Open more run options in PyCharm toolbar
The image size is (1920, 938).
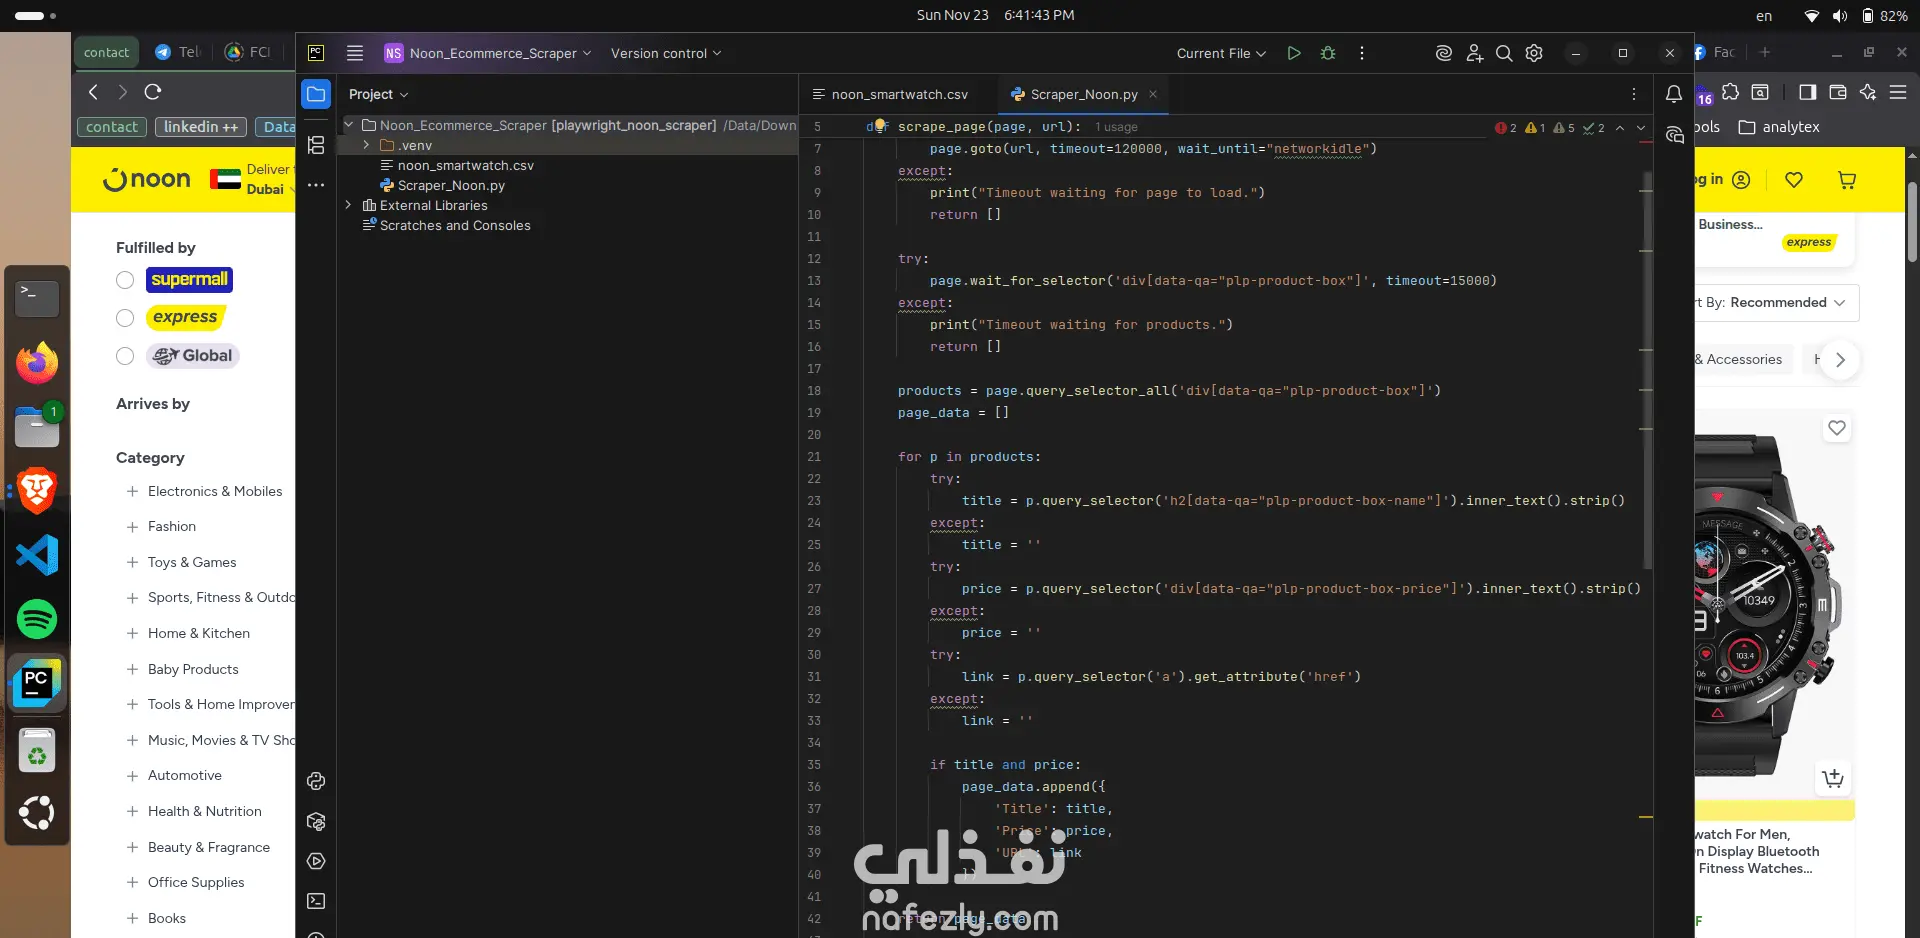click(x=1362, y=53)
